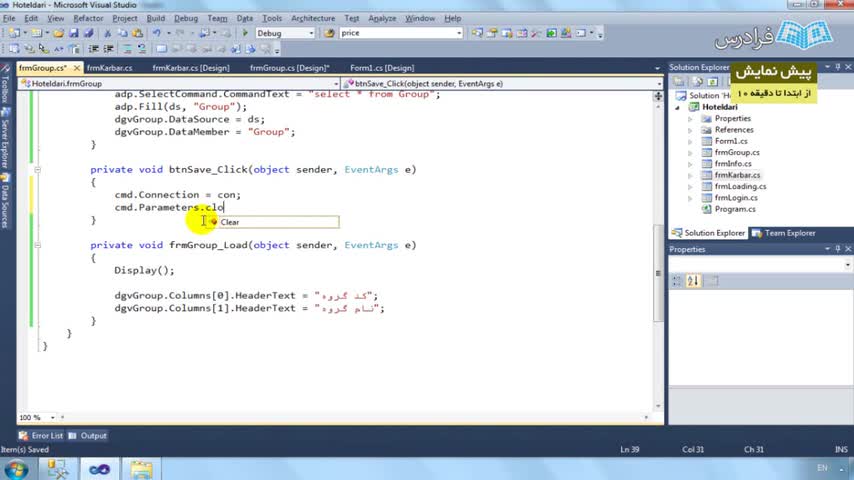
Task: Switch to frmGroup.cs [Design] tab
Action: (290, 68)
